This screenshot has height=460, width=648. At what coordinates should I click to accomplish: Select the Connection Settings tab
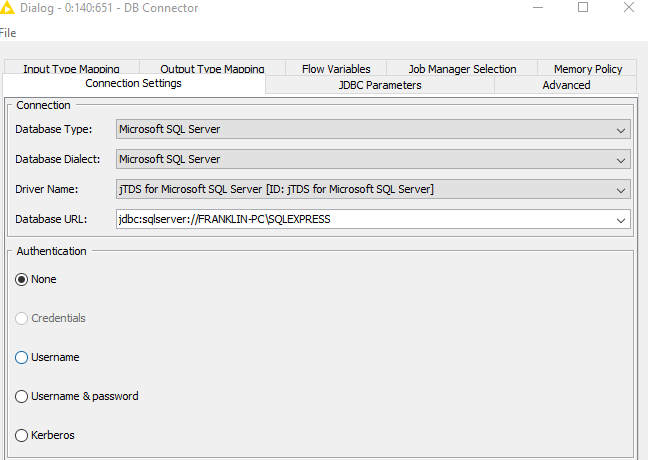point(133,84)
